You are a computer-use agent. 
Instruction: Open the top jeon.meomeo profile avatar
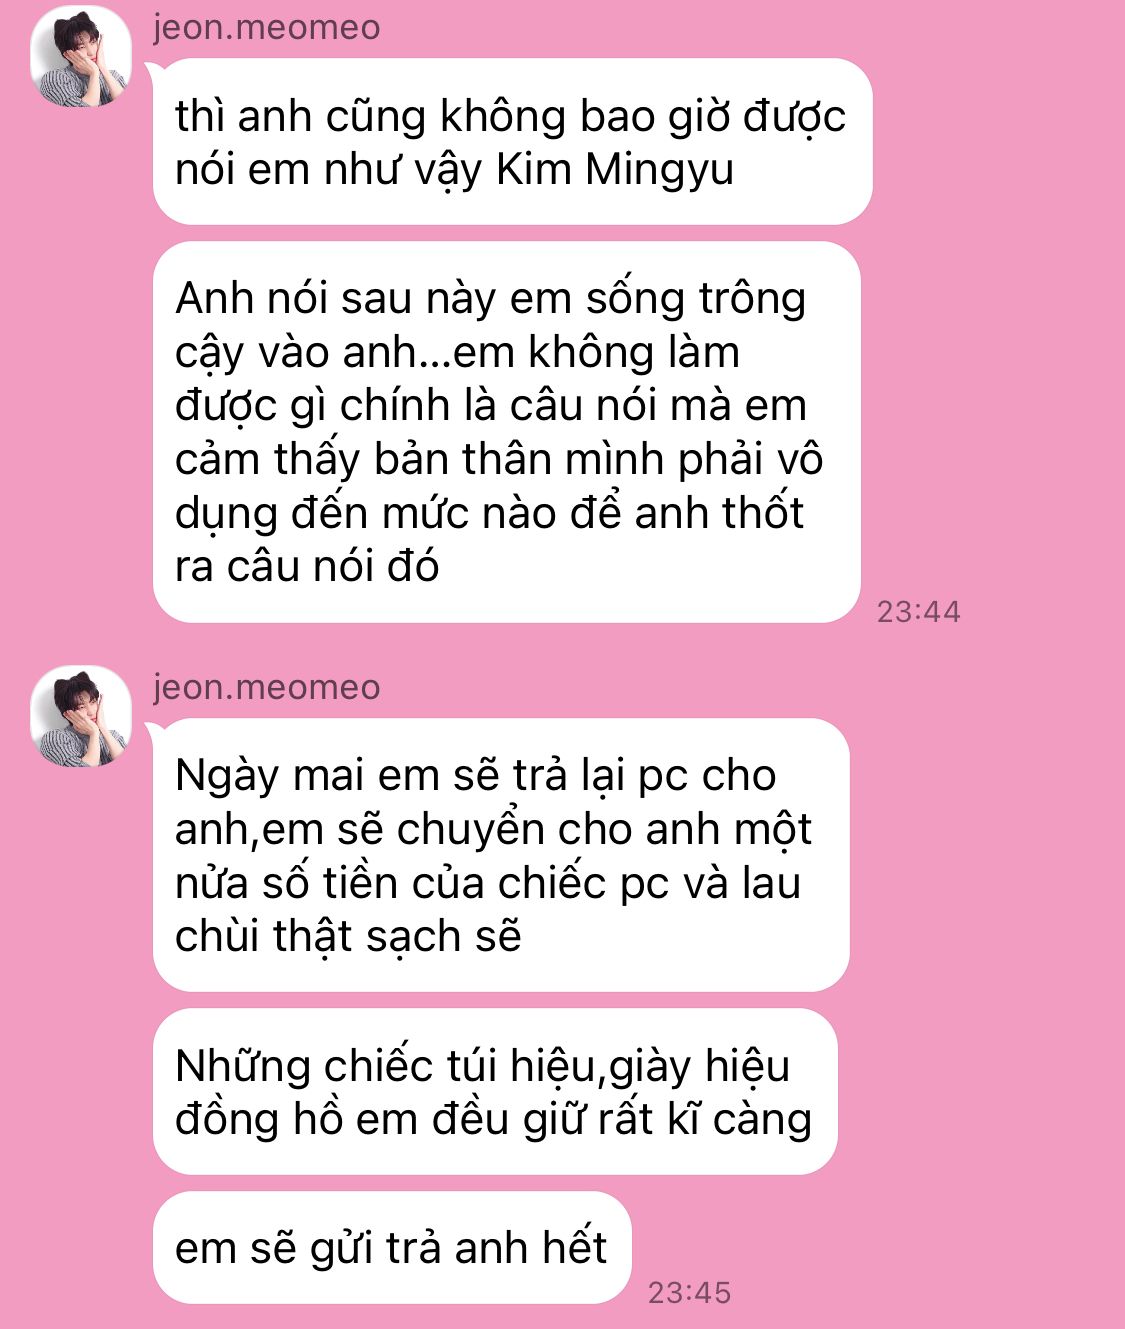(81, 57)
